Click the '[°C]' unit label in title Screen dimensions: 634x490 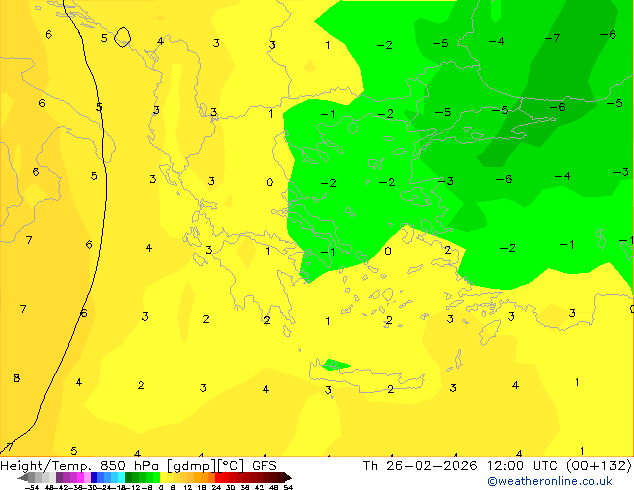231,466
